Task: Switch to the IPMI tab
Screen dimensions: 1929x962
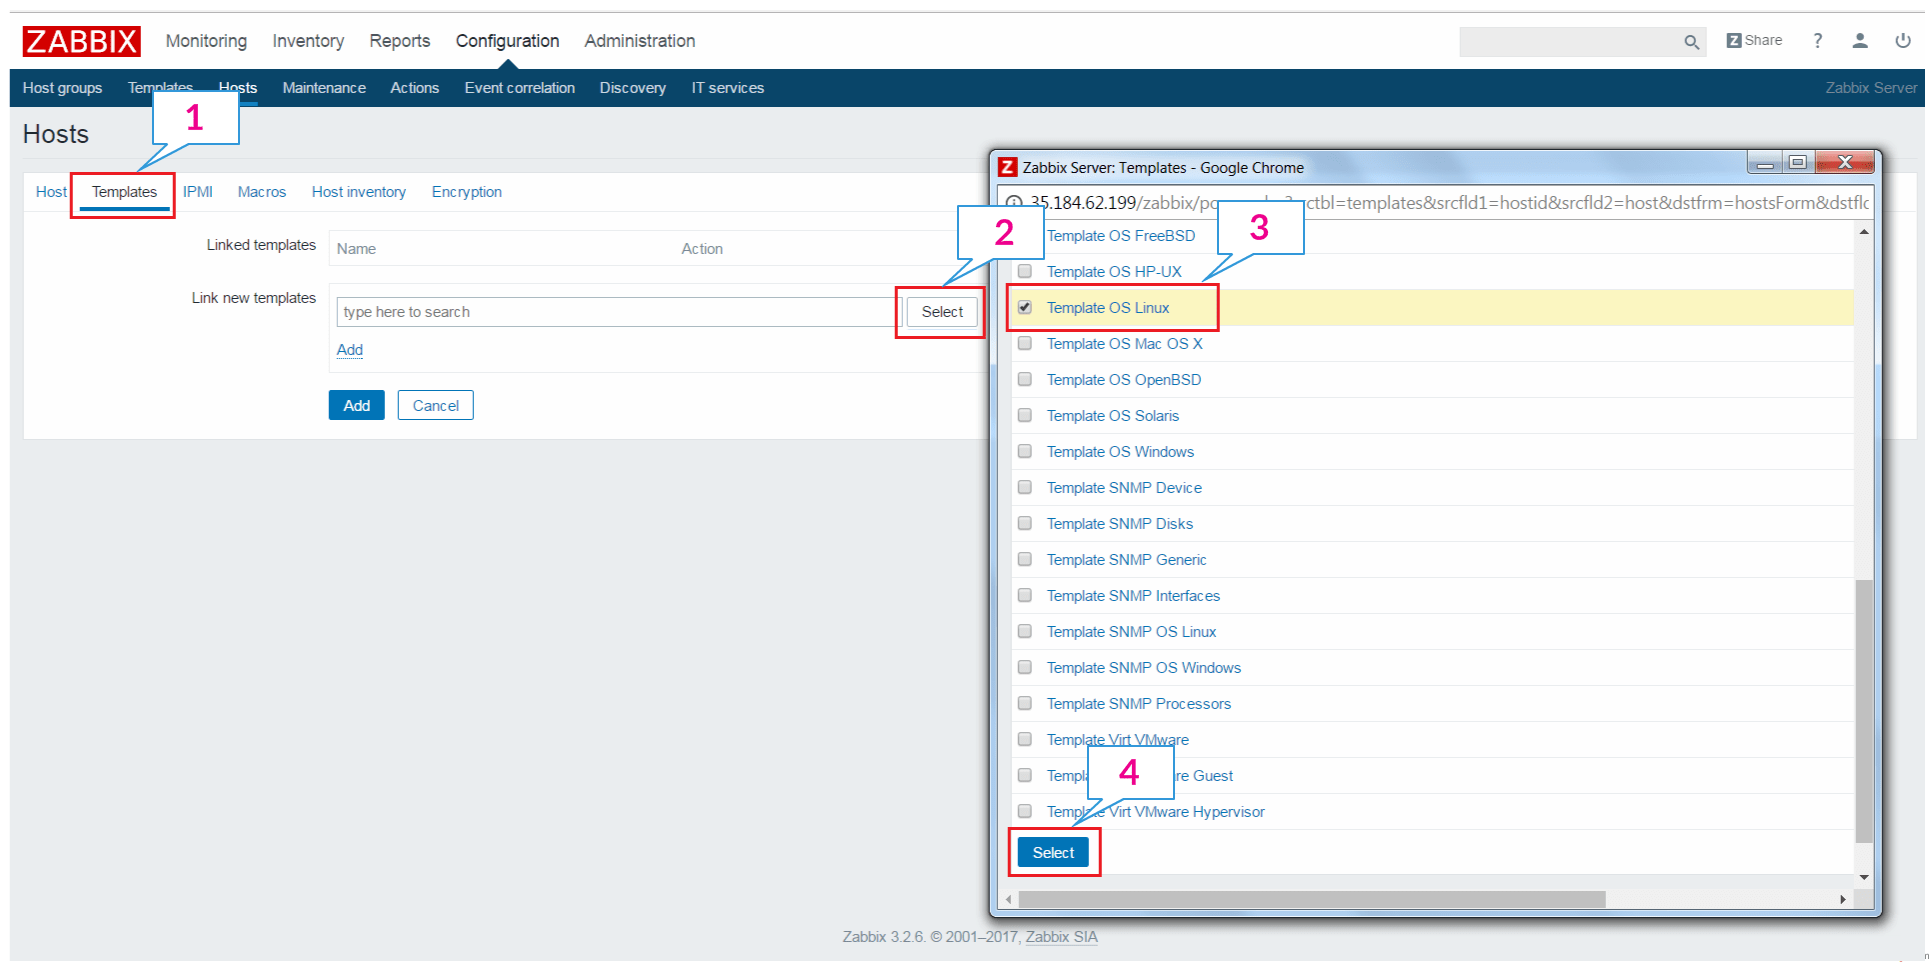Action: (198, 192)
